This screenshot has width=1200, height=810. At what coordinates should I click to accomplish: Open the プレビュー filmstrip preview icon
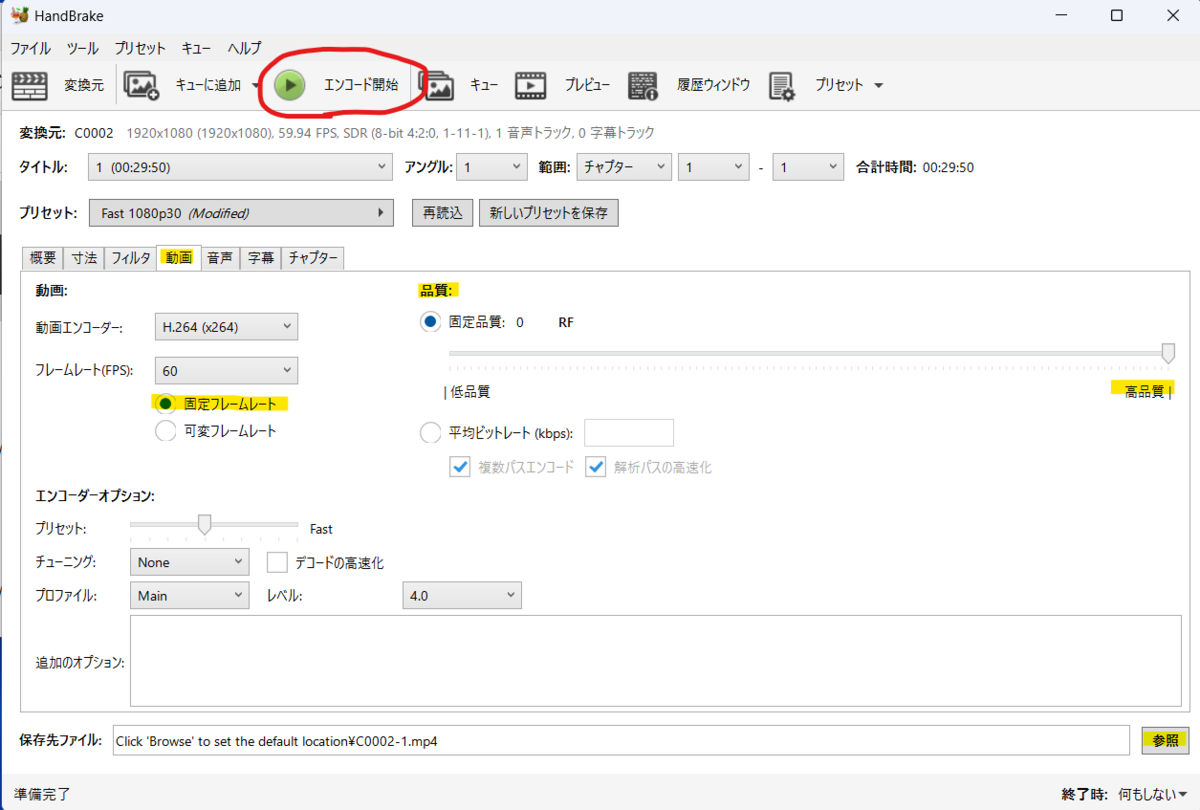click(531, 86)
